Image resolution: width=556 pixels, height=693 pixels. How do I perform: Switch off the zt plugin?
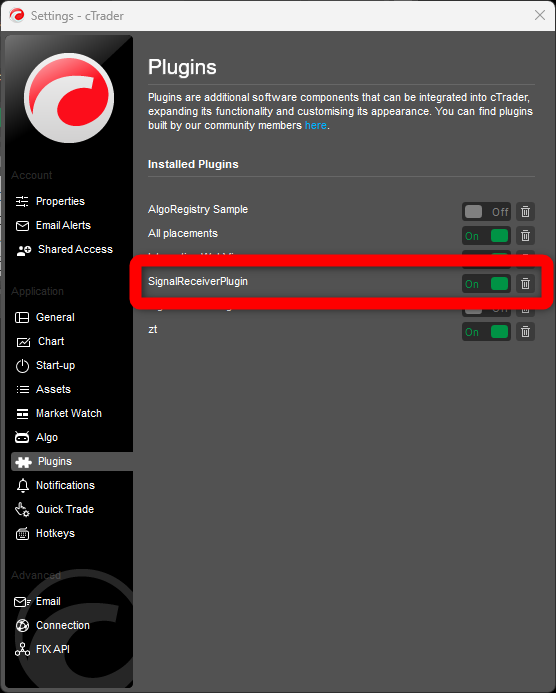coord(486,332)
